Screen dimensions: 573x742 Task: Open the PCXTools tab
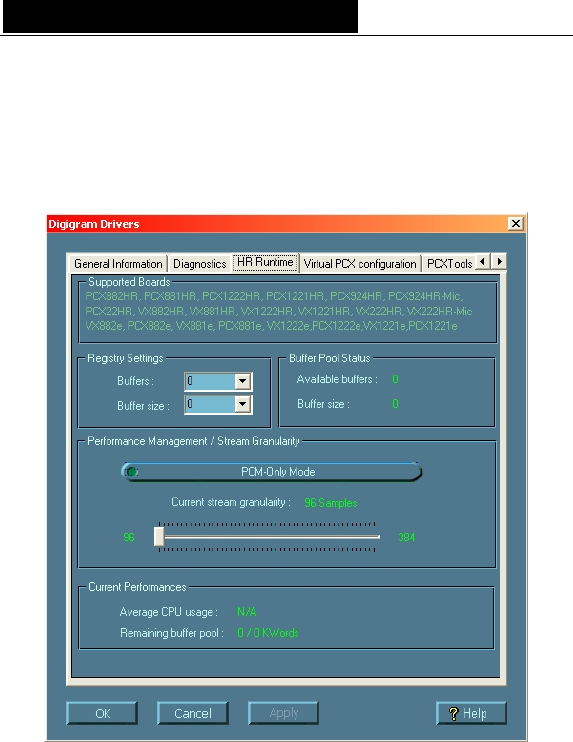(449, 264)
